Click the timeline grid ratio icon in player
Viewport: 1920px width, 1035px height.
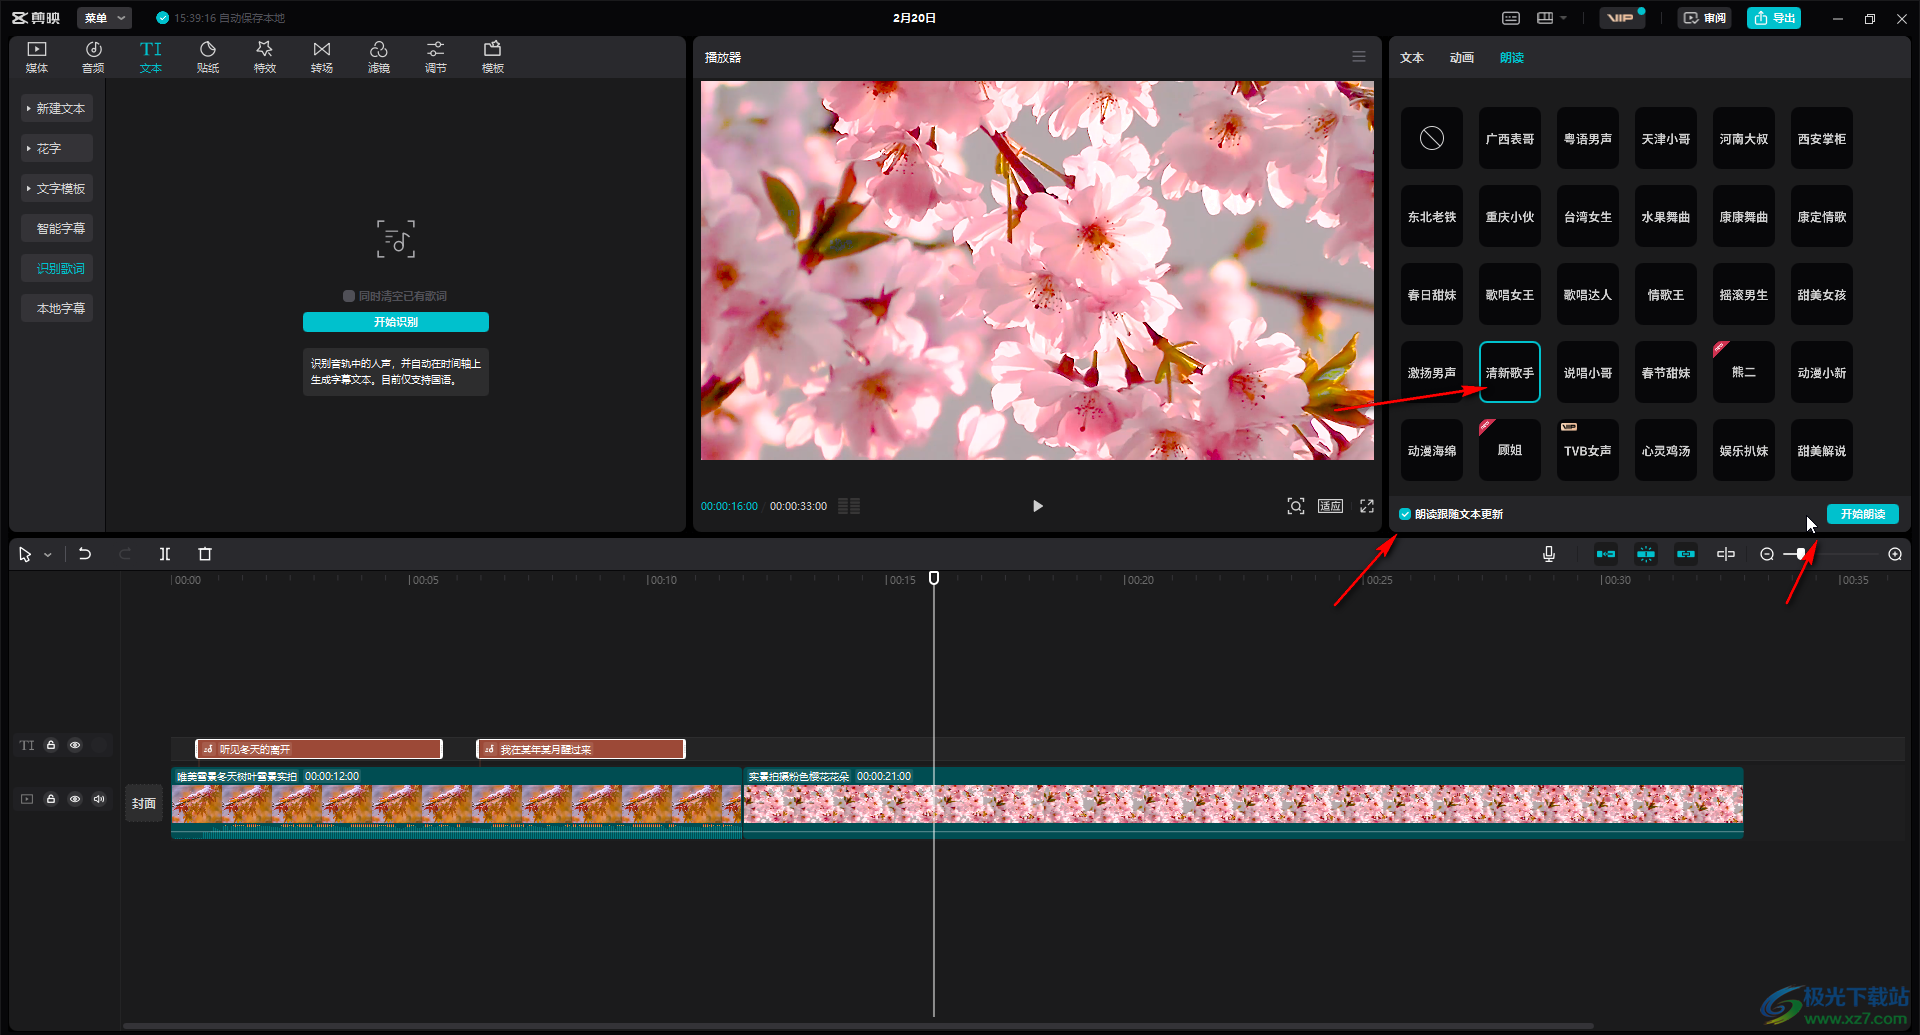click(849, 506)
